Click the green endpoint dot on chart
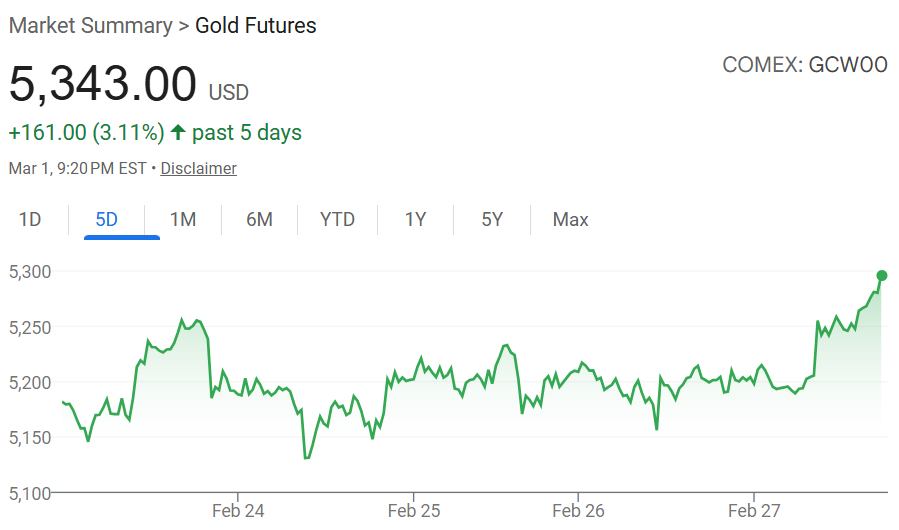Image resolution: width=899 pixels, height=530 pixels. (881, 275)
